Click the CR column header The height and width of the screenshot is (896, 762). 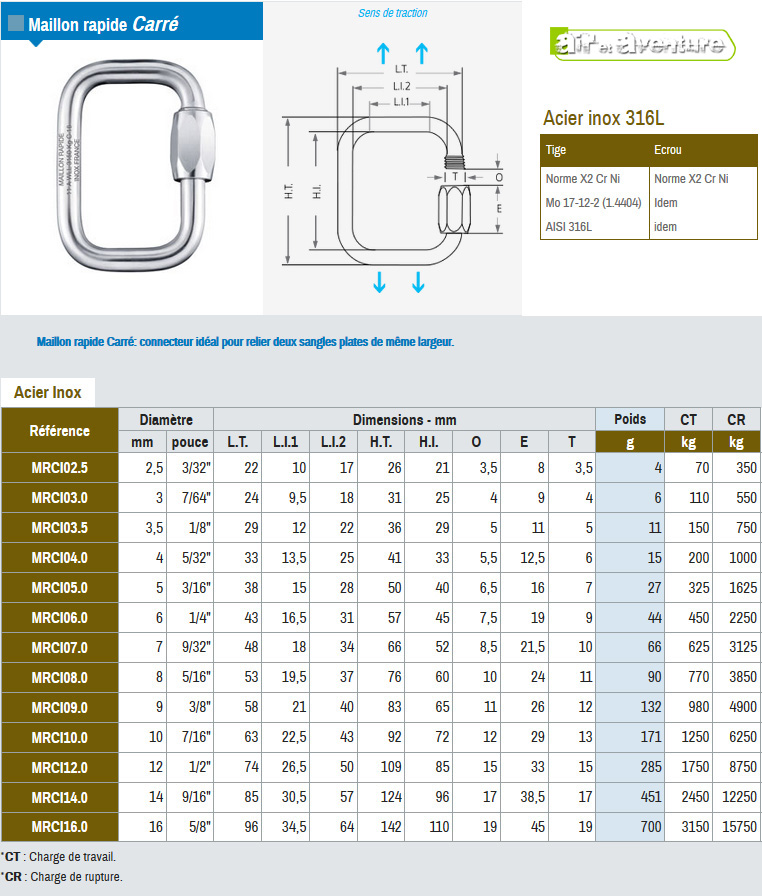736,420
